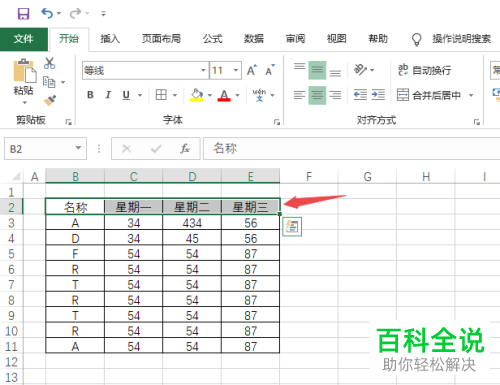
Task: Click the Paste clipboard icon
Action: point(24,71)
